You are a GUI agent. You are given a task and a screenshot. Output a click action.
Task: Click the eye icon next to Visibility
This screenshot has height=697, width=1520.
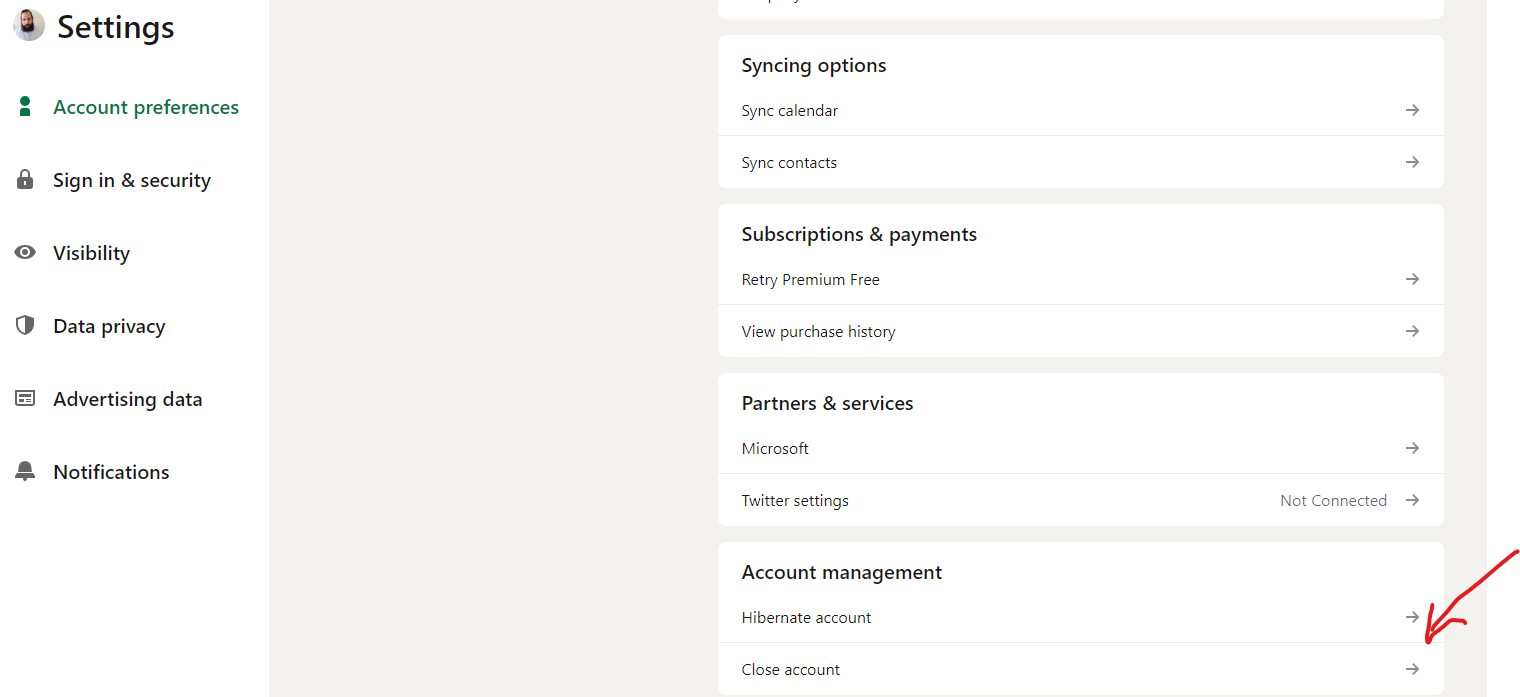click(25, 252)
